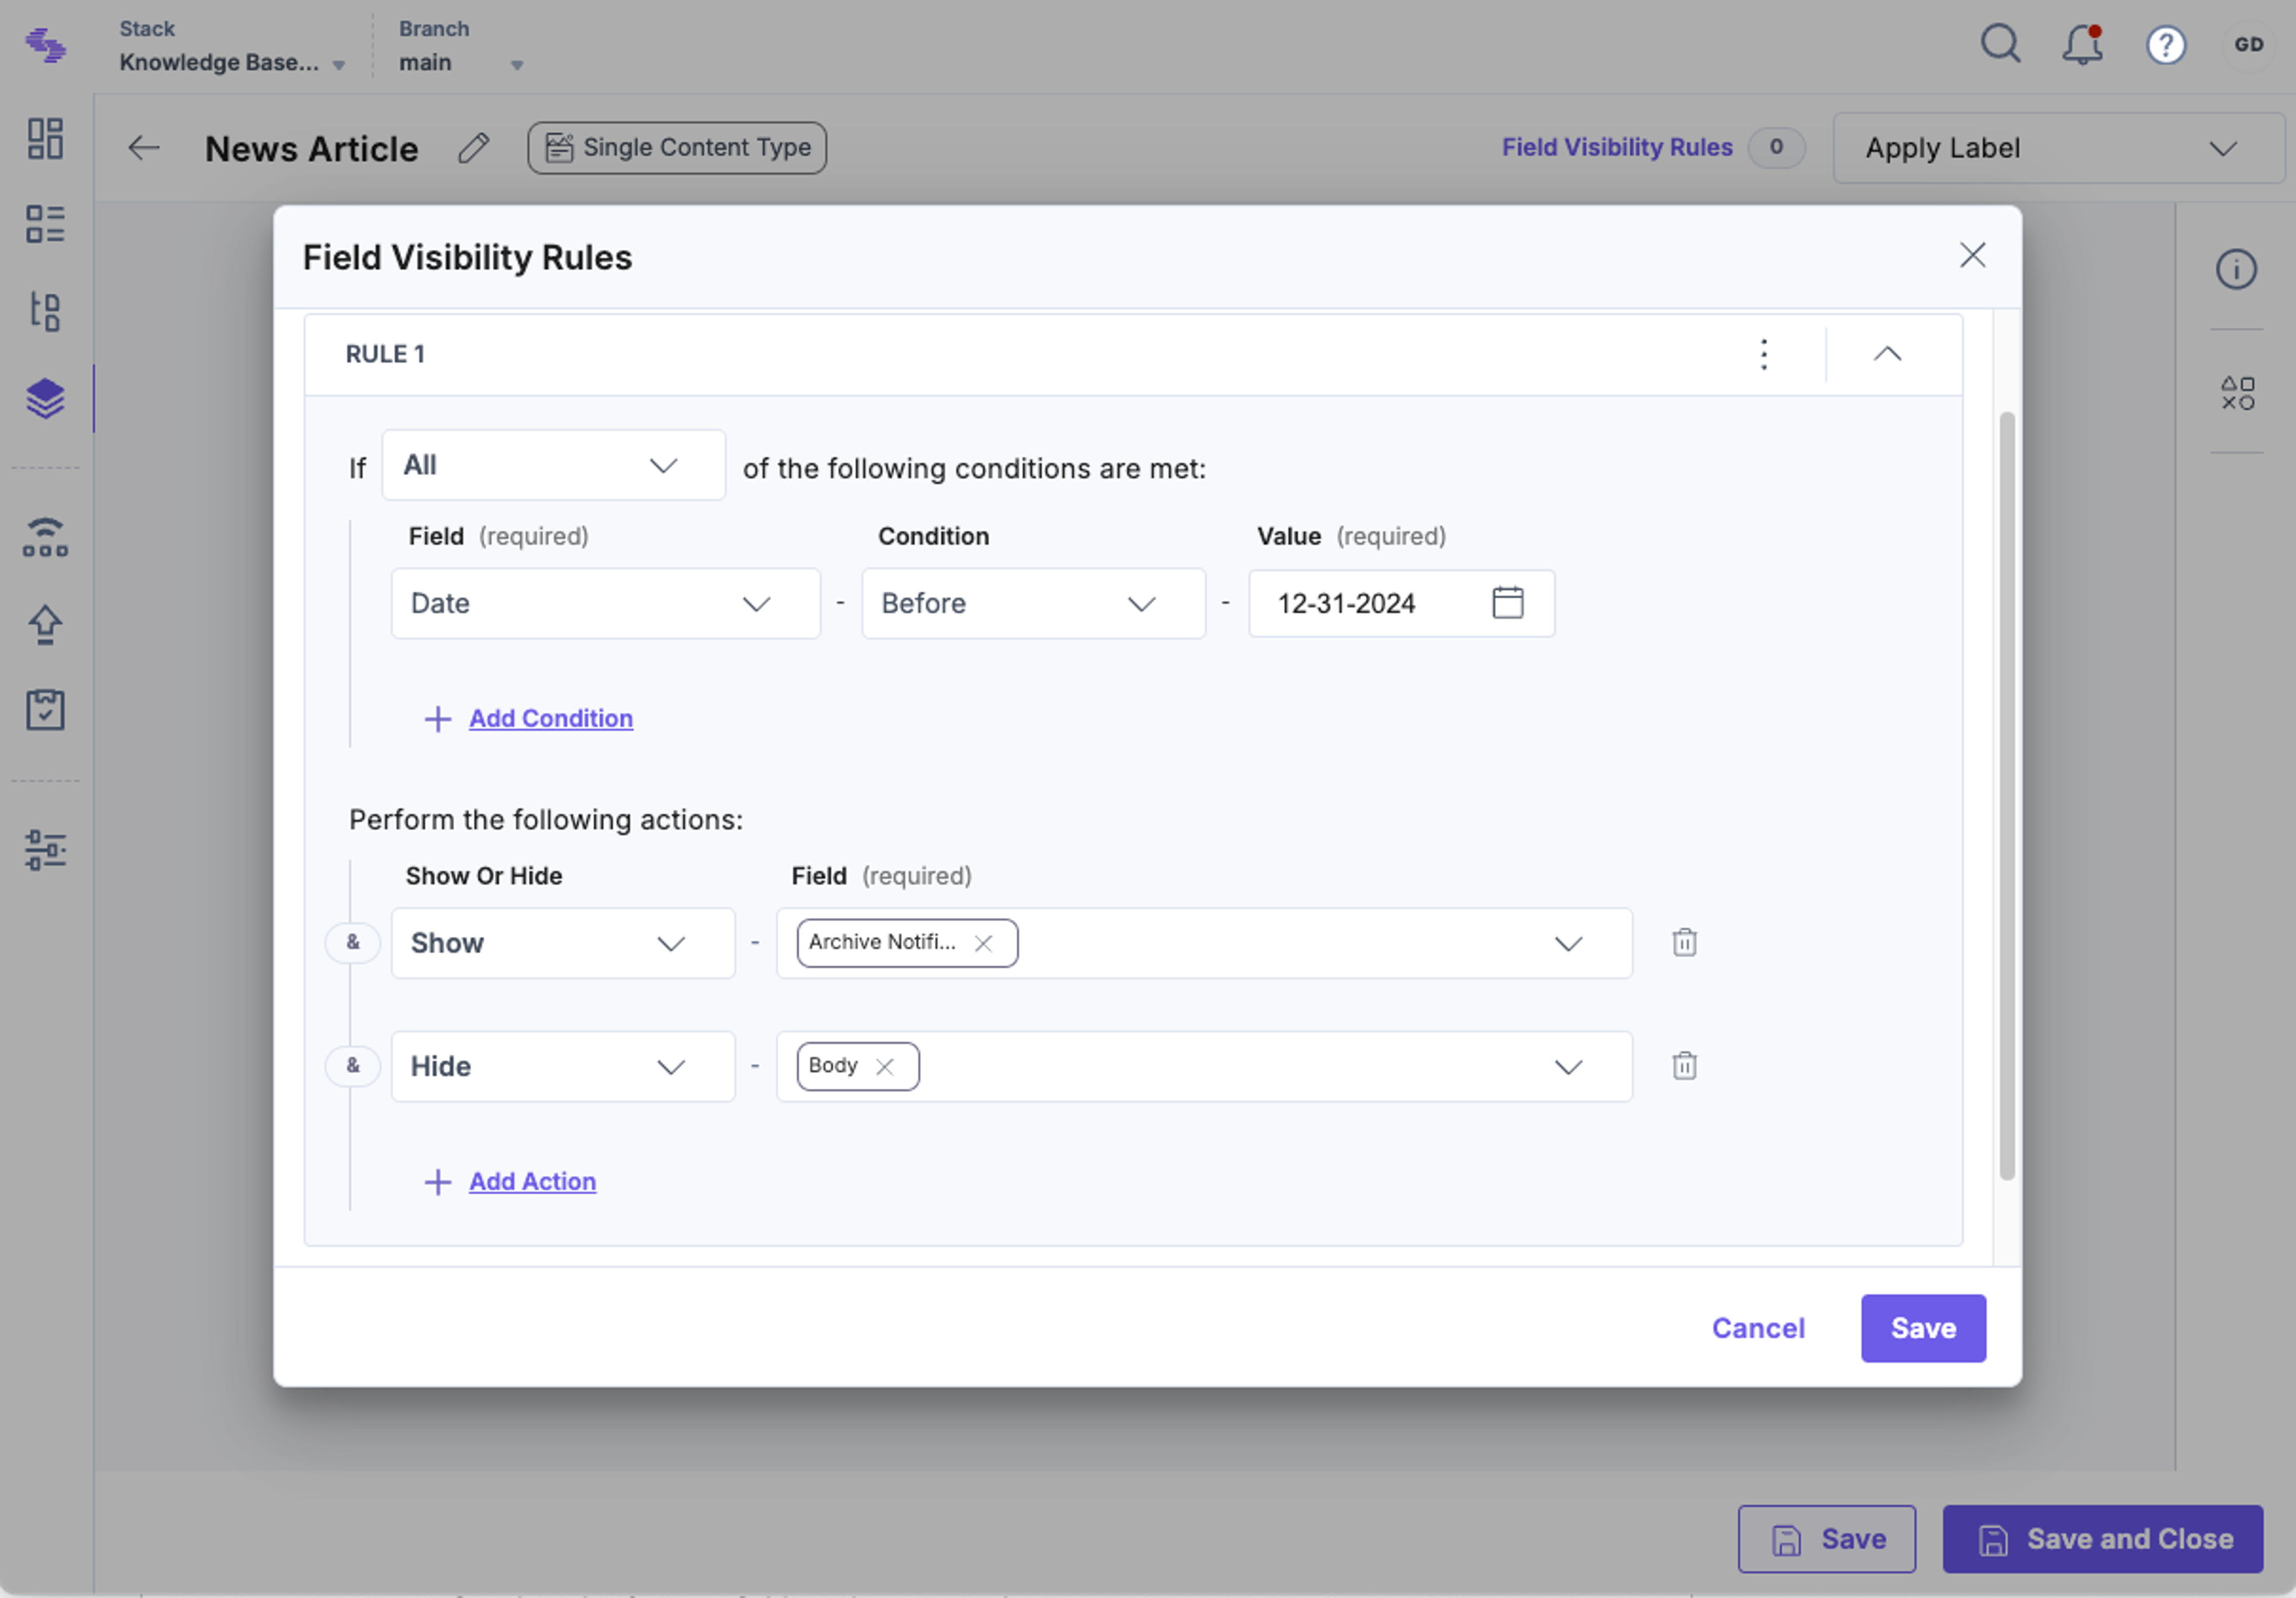Image resolution: width=2296 pixels, height=1598 pixels.
Task: Click the back arrow beside News Article
Action: pos(144,148)
